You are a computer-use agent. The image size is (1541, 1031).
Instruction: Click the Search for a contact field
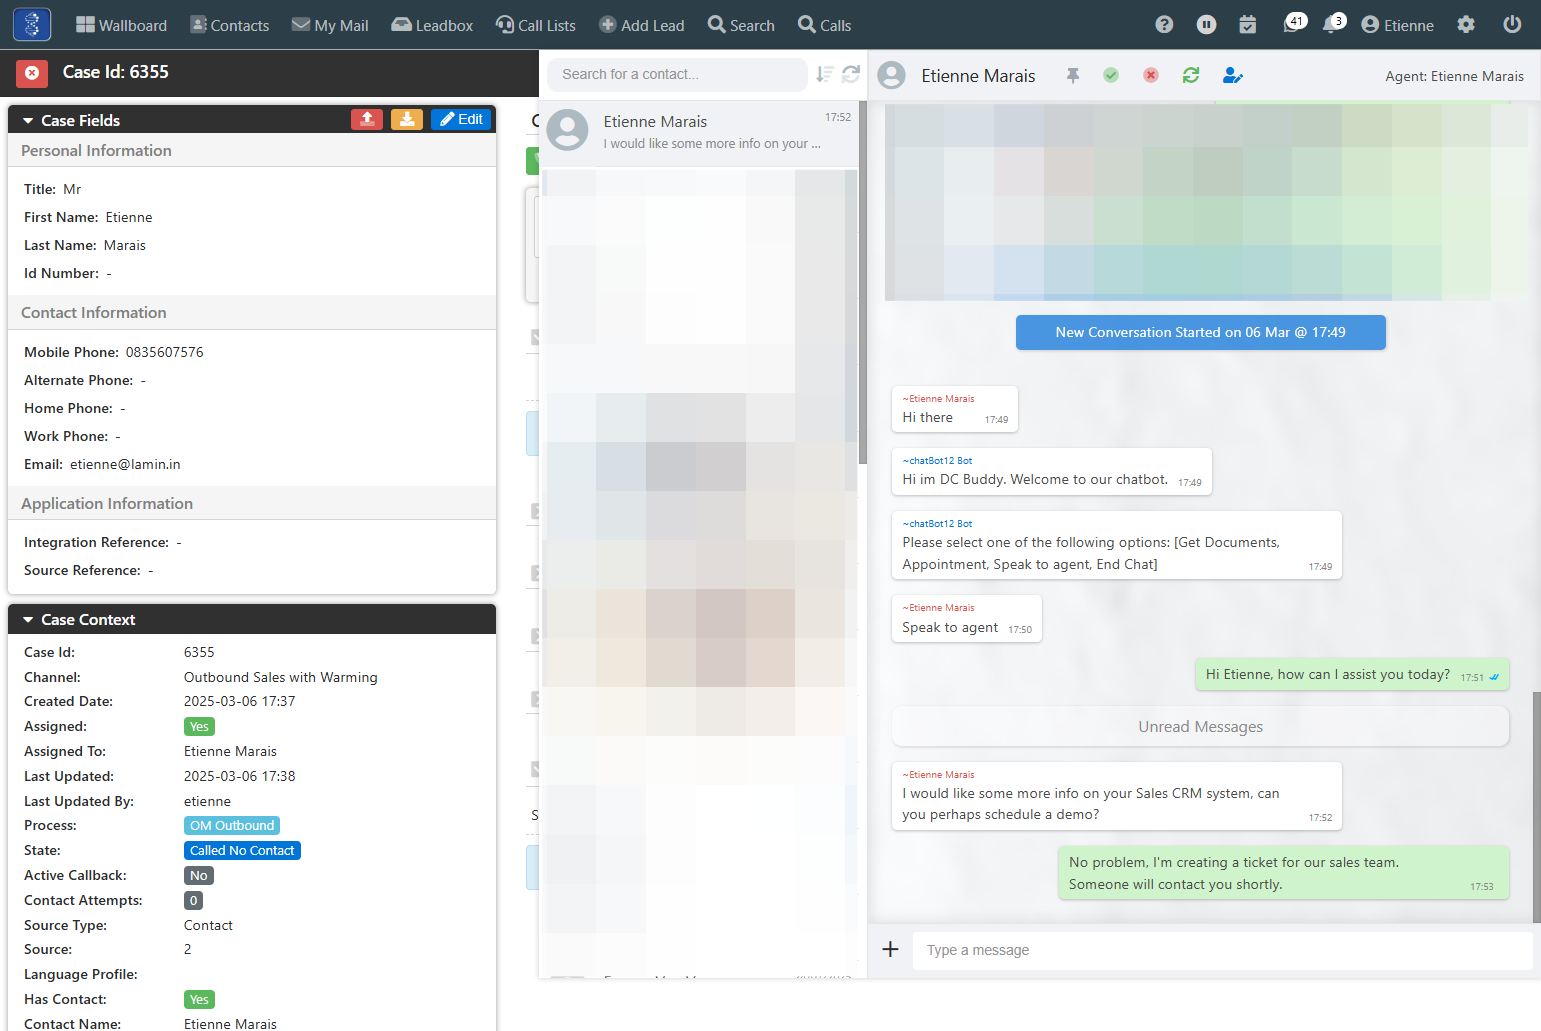pyautogui.click(x=677, y=74)
